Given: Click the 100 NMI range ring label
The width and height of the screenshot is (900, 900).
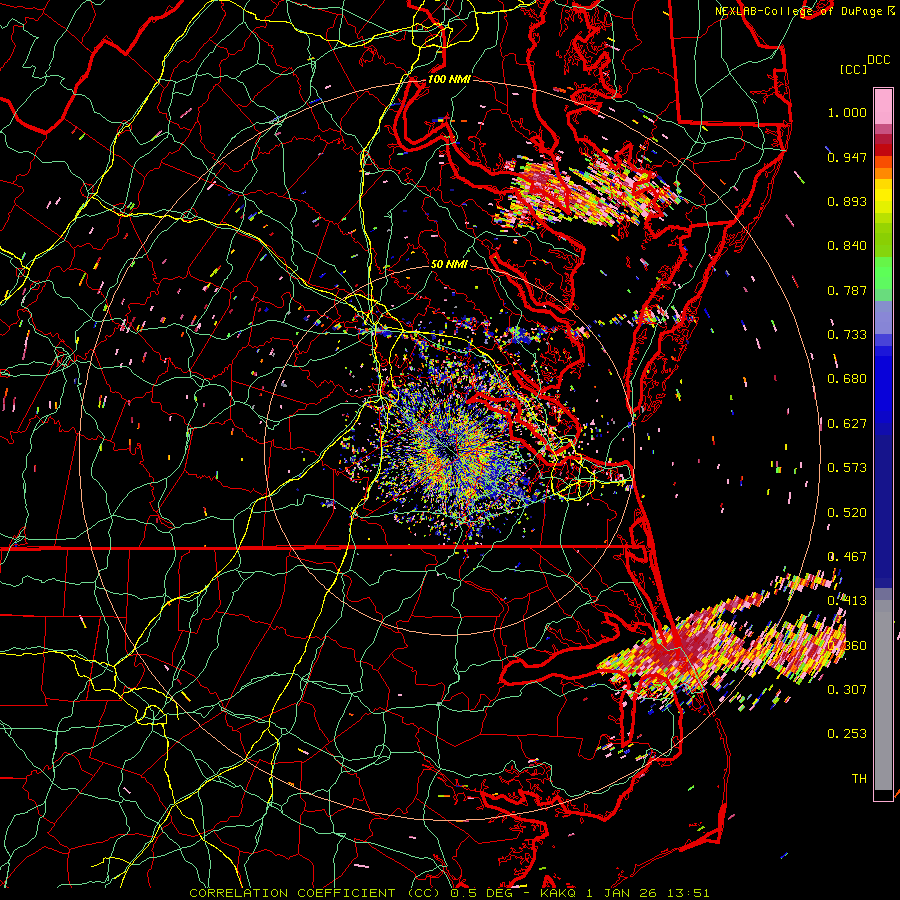Looking at the screenshot, I should 449,79.
